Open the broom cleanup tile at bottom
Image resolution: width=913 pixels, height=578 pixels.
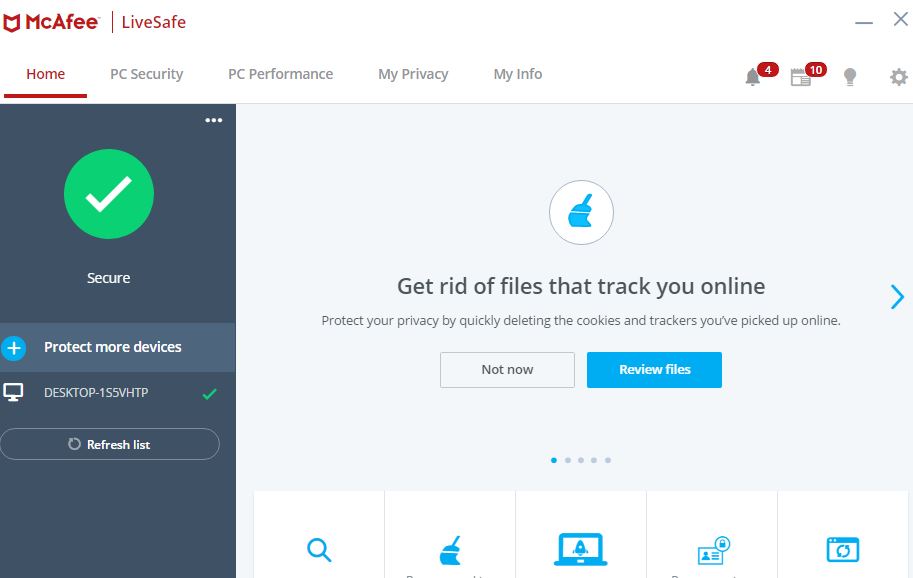click(x=450, y=550)
